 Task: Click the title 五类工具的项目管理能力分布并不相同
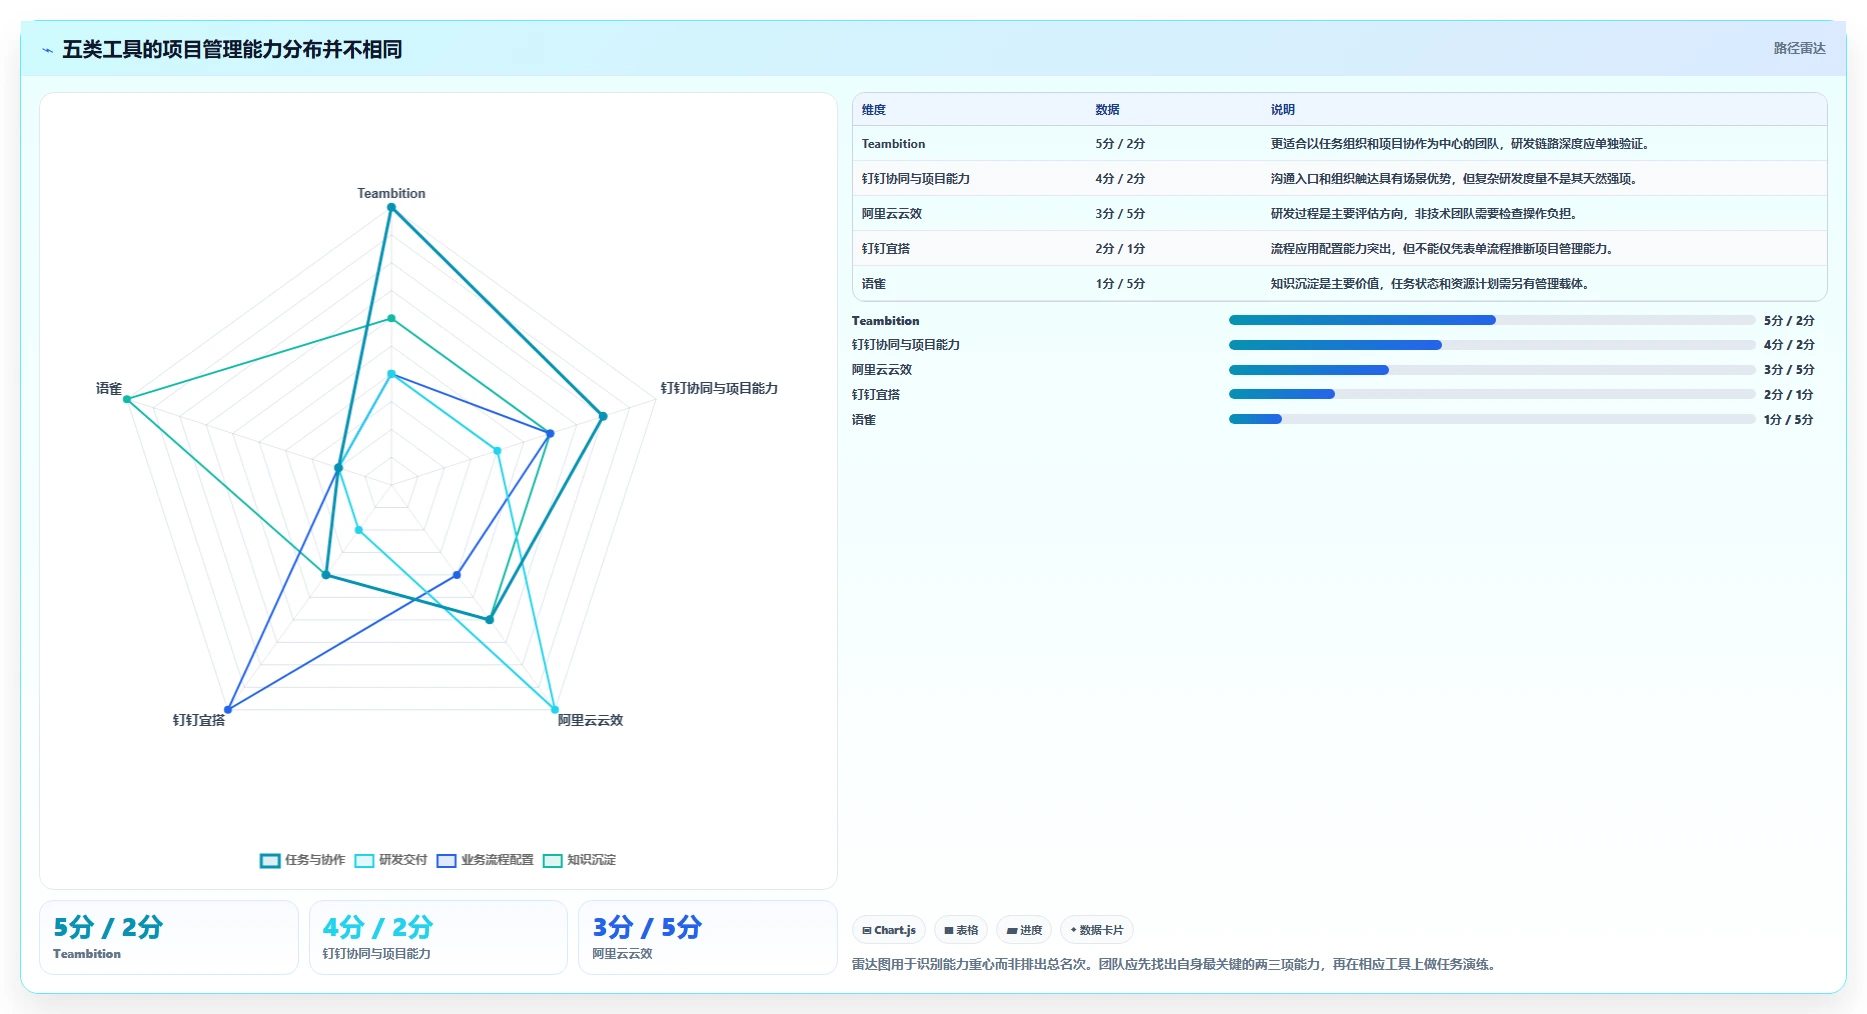point(232,49)
